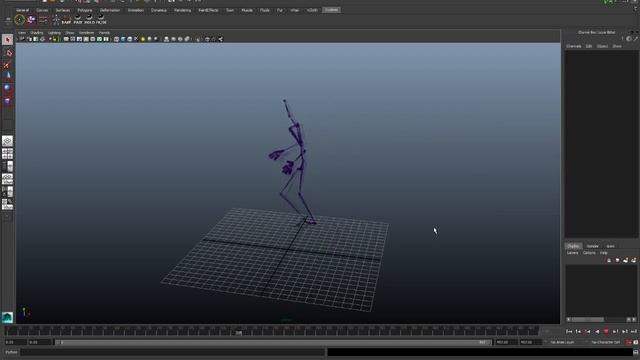Open the Surfaces shelf tab
640x360 pixels.
click(63, 10)
